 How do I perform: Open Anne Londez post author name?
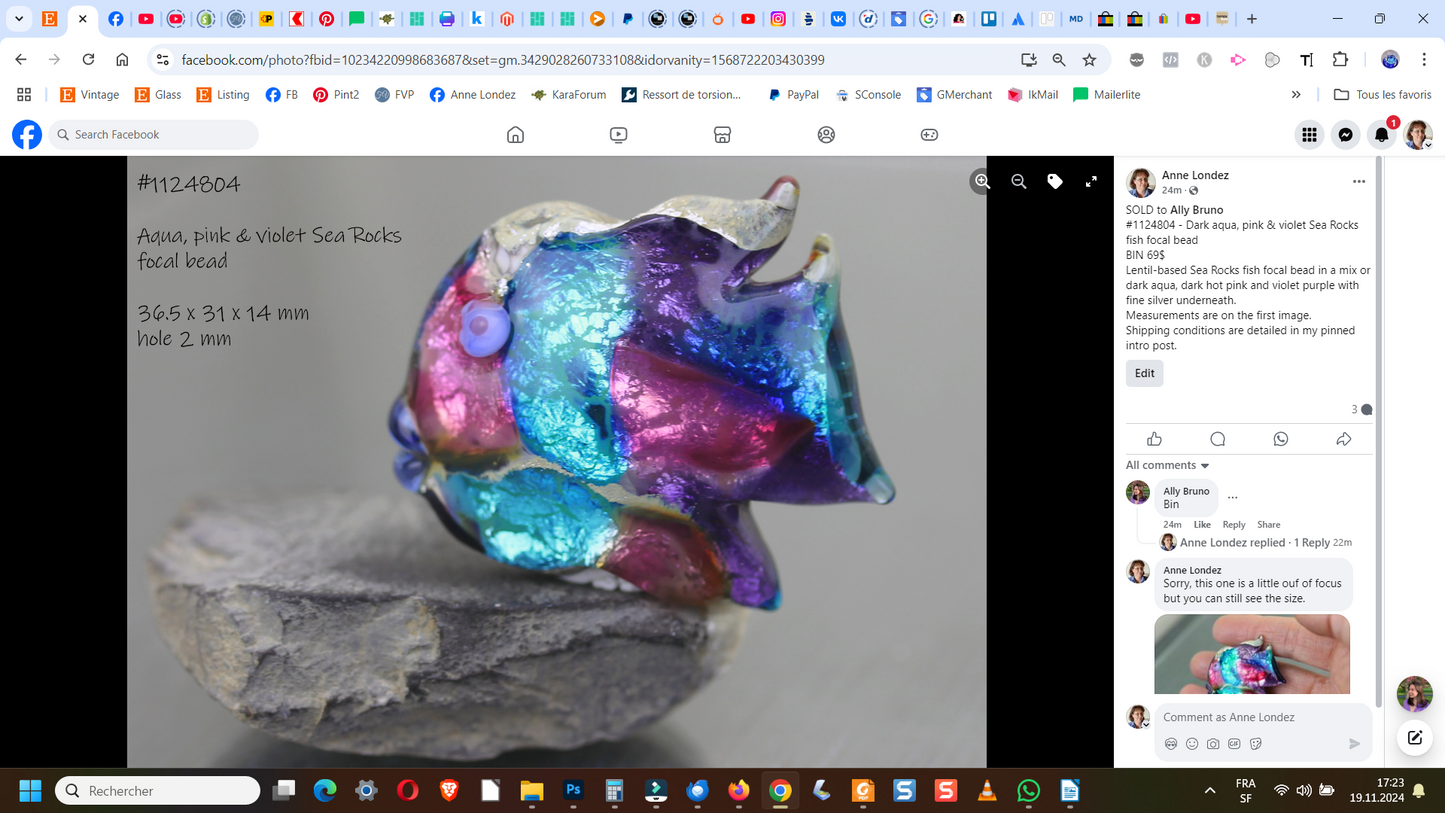click(x=1195, y=175)
